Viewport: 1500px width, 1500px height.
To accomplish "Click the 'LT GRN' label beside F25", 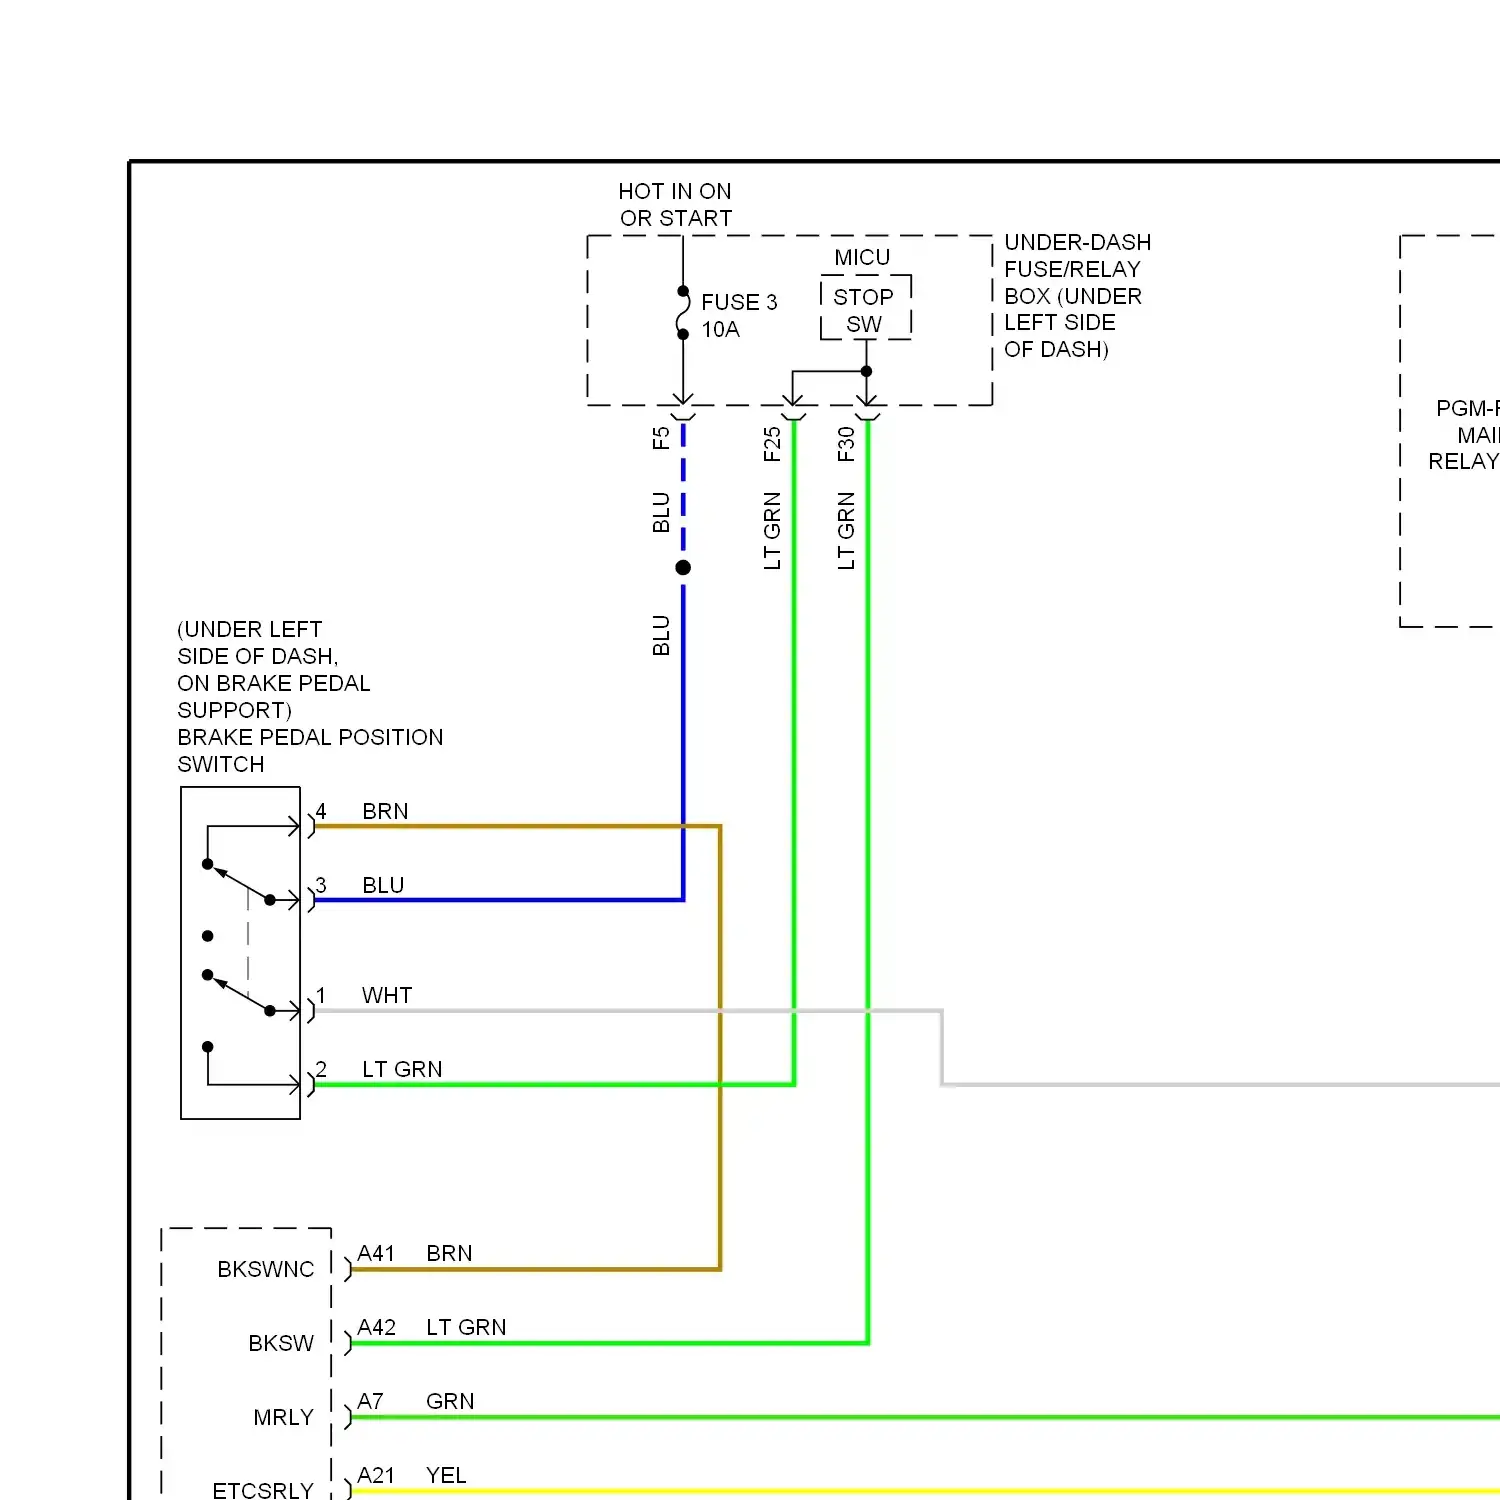I will pyautogui.click(x=772, y=531).
